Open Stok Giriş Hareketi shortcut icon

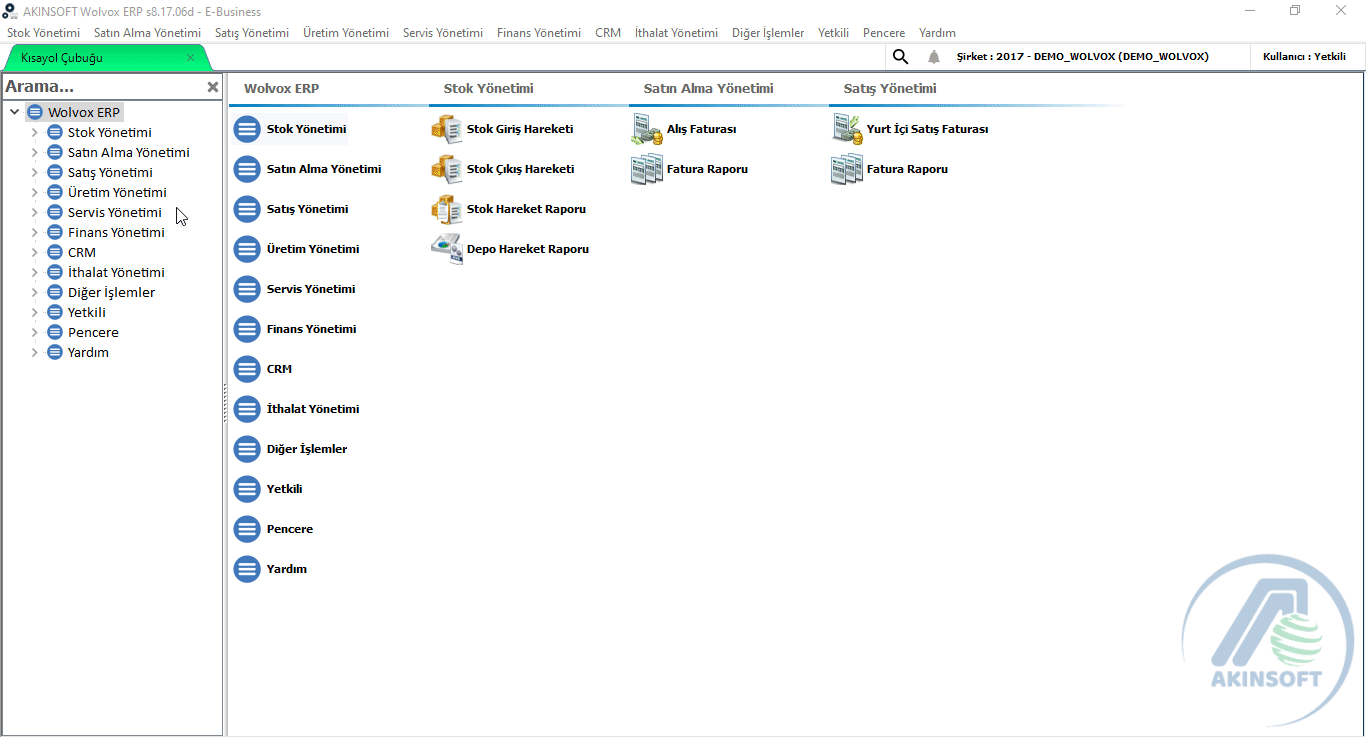[446, 129]
